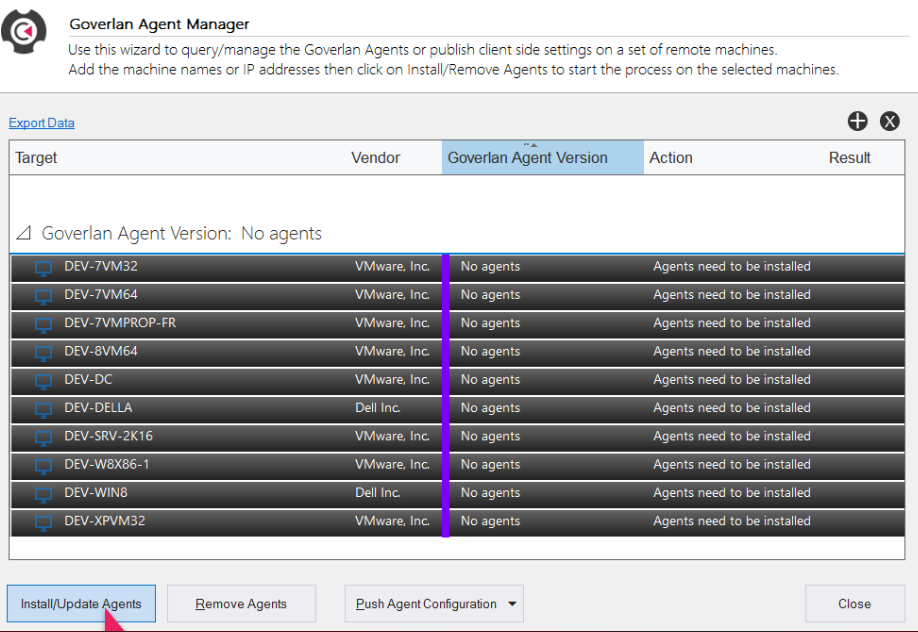
Task: Click the computer icon for DEV-W8X86-1
Action: point(43,467)
